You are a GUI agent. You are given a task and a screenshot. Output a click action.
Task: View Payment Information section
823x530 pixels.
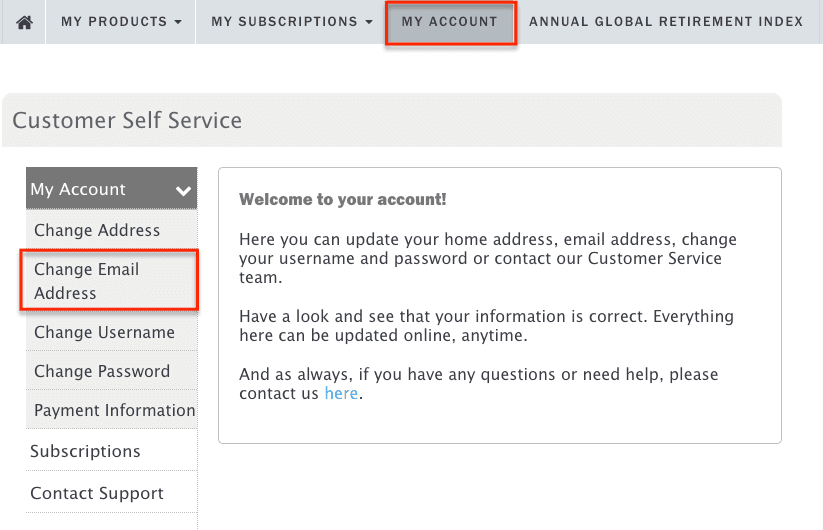(x=112, y=410)
